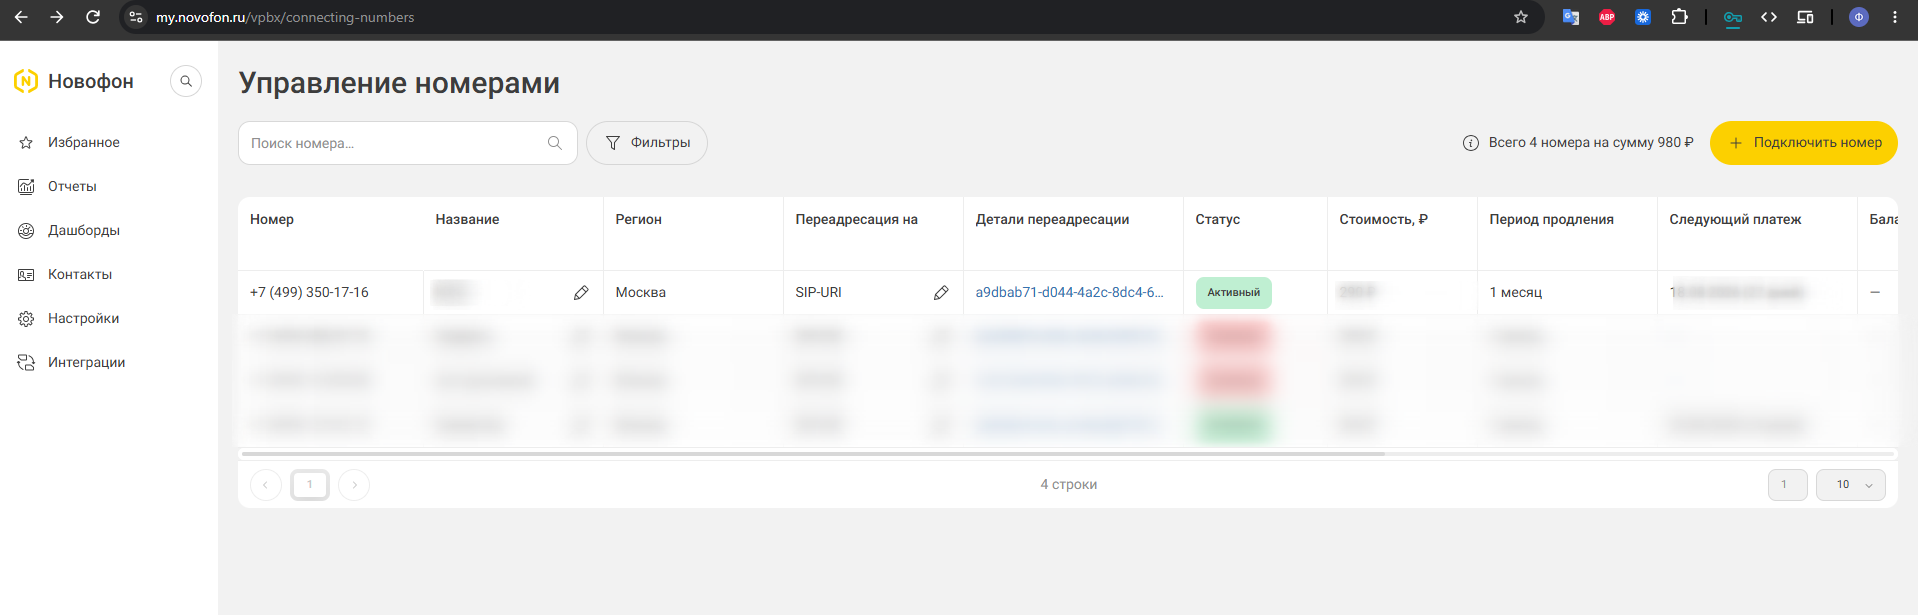
Task: Open the Фильтры filter panel
Action: point(647,143)
